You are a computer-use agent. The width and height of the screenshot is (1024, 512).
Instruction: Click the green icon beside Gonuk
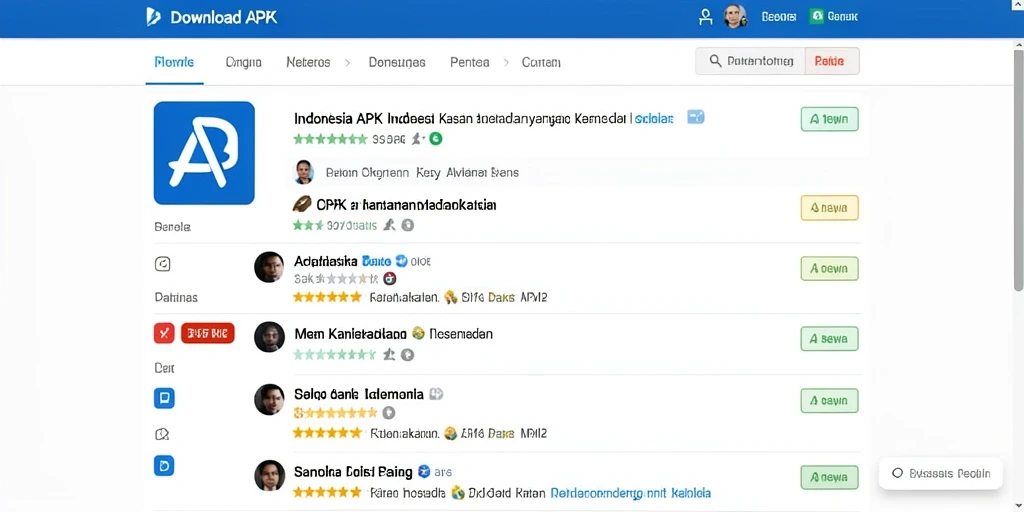point(816,16)
